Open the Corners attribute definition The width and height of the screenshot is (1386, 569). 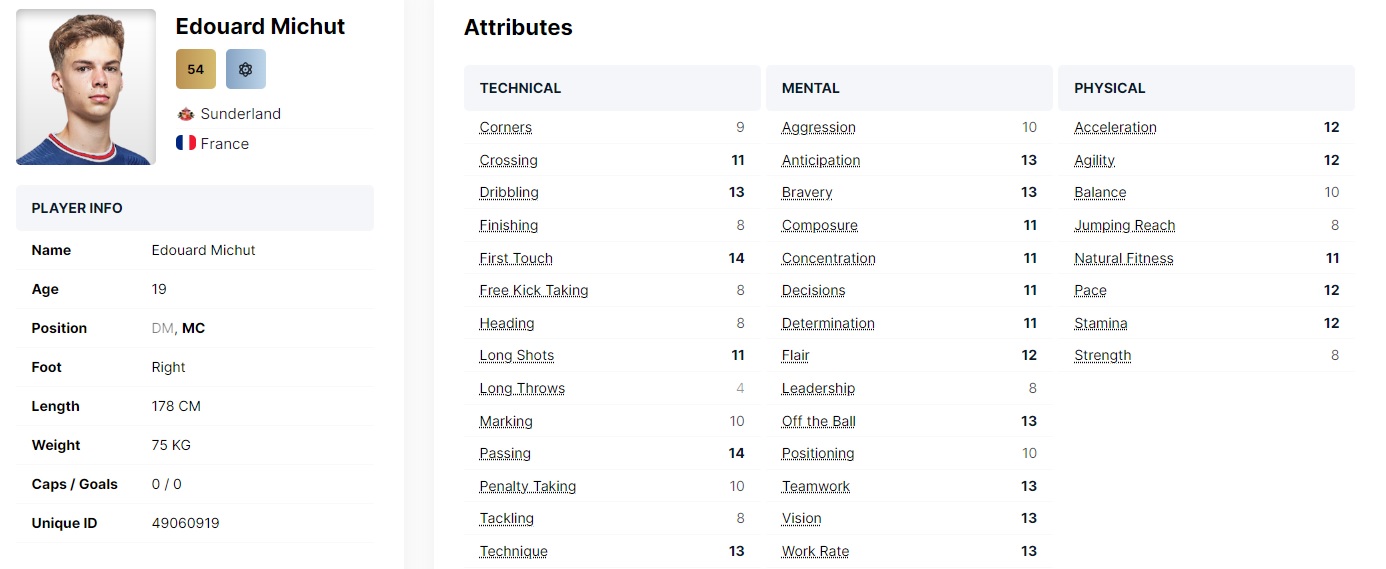[x=506, y=127]
